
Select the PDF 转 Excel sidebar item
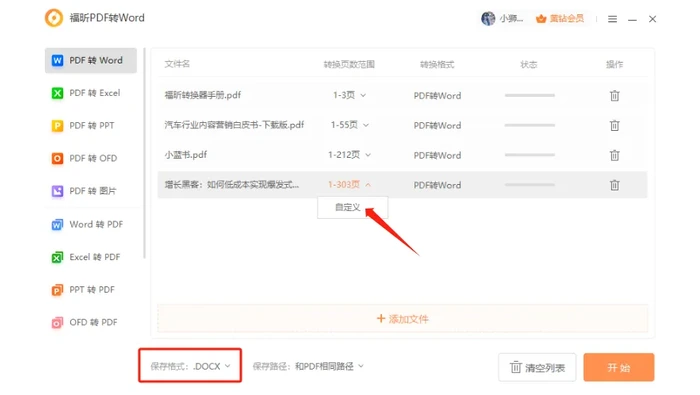pos(91,93)
